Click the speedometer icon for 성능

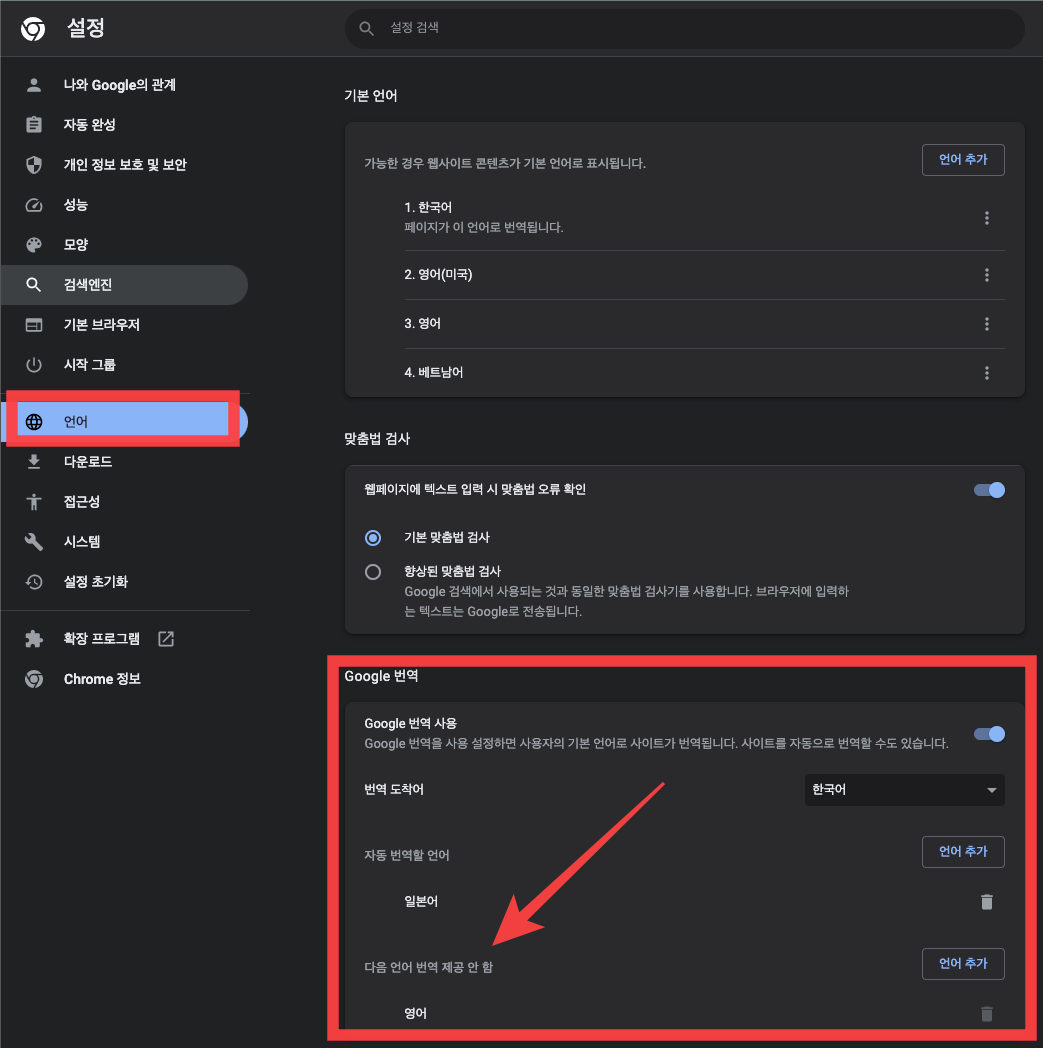[x=33, y=205]
